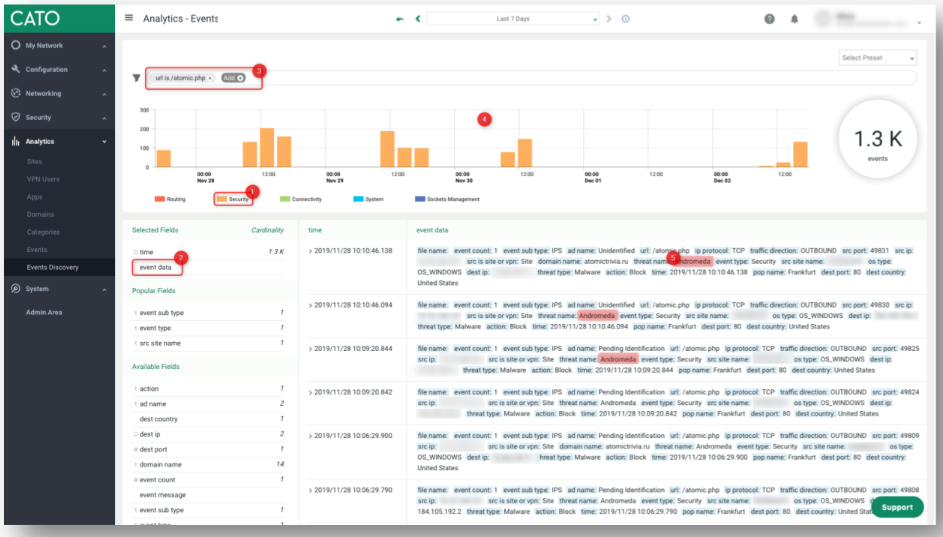
Task: Click the green back arrow icon
Action: click(x=401, y=18)
